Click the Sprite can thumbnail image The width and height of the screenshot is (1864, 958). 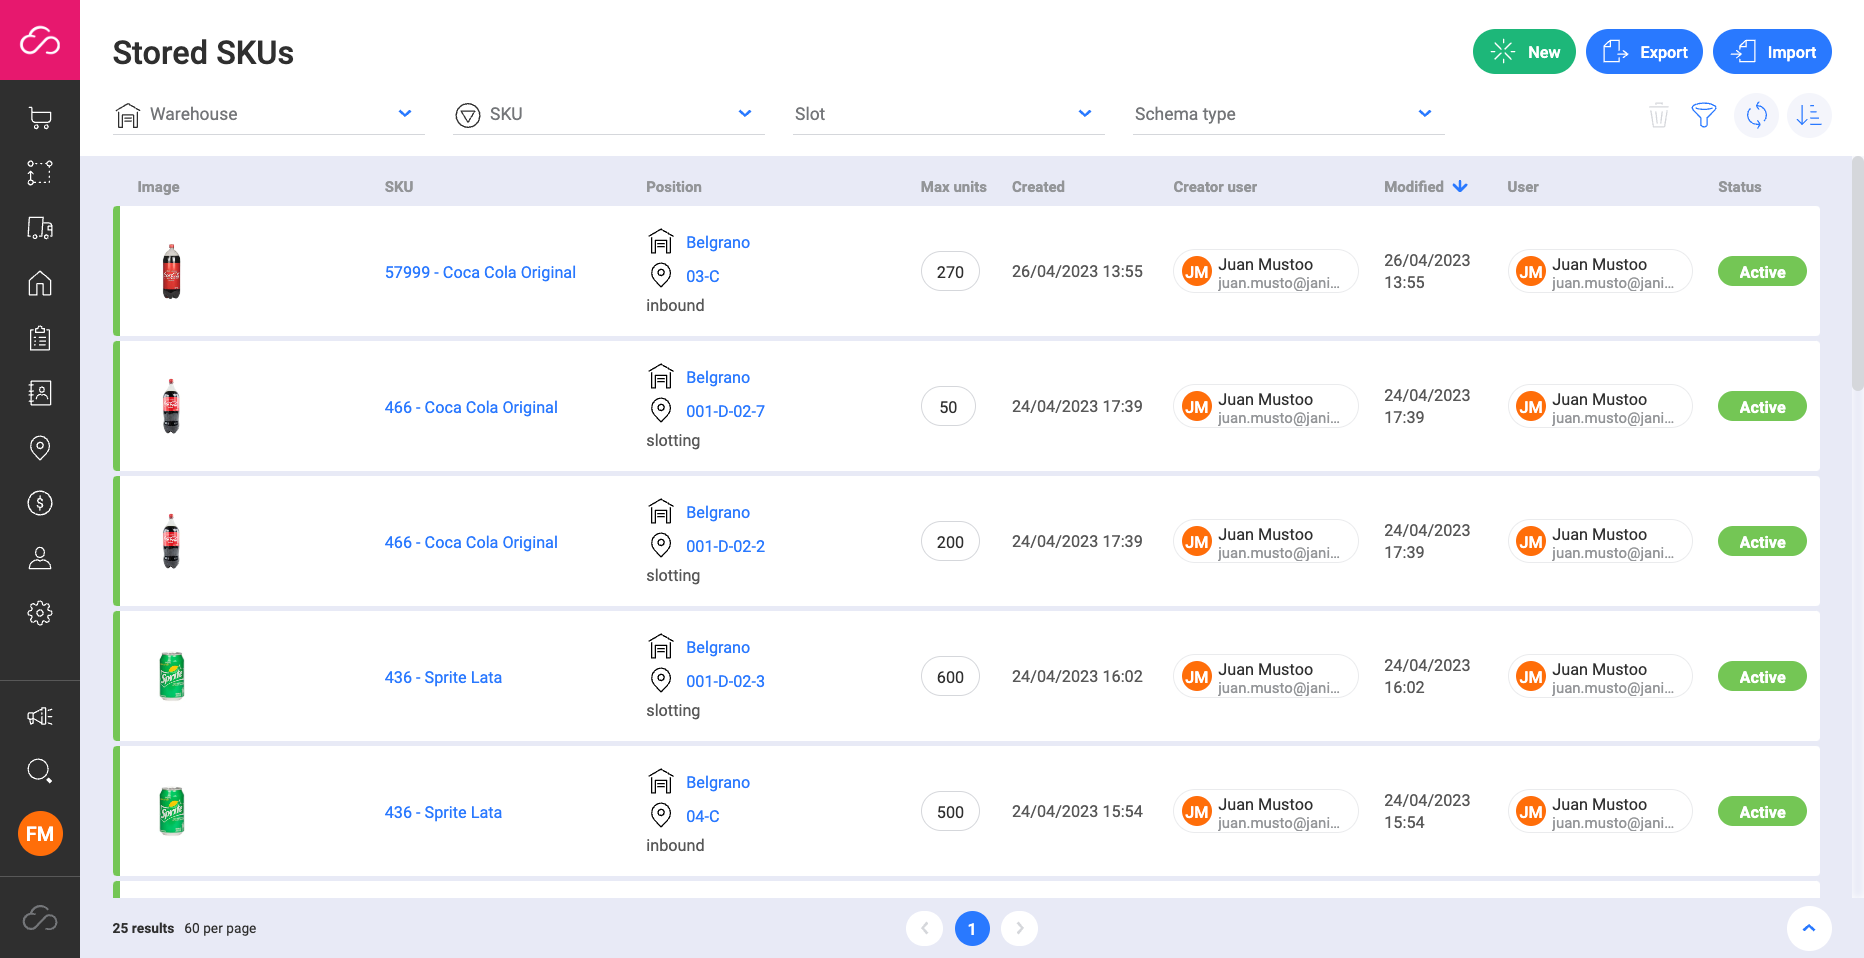[171, 676]
